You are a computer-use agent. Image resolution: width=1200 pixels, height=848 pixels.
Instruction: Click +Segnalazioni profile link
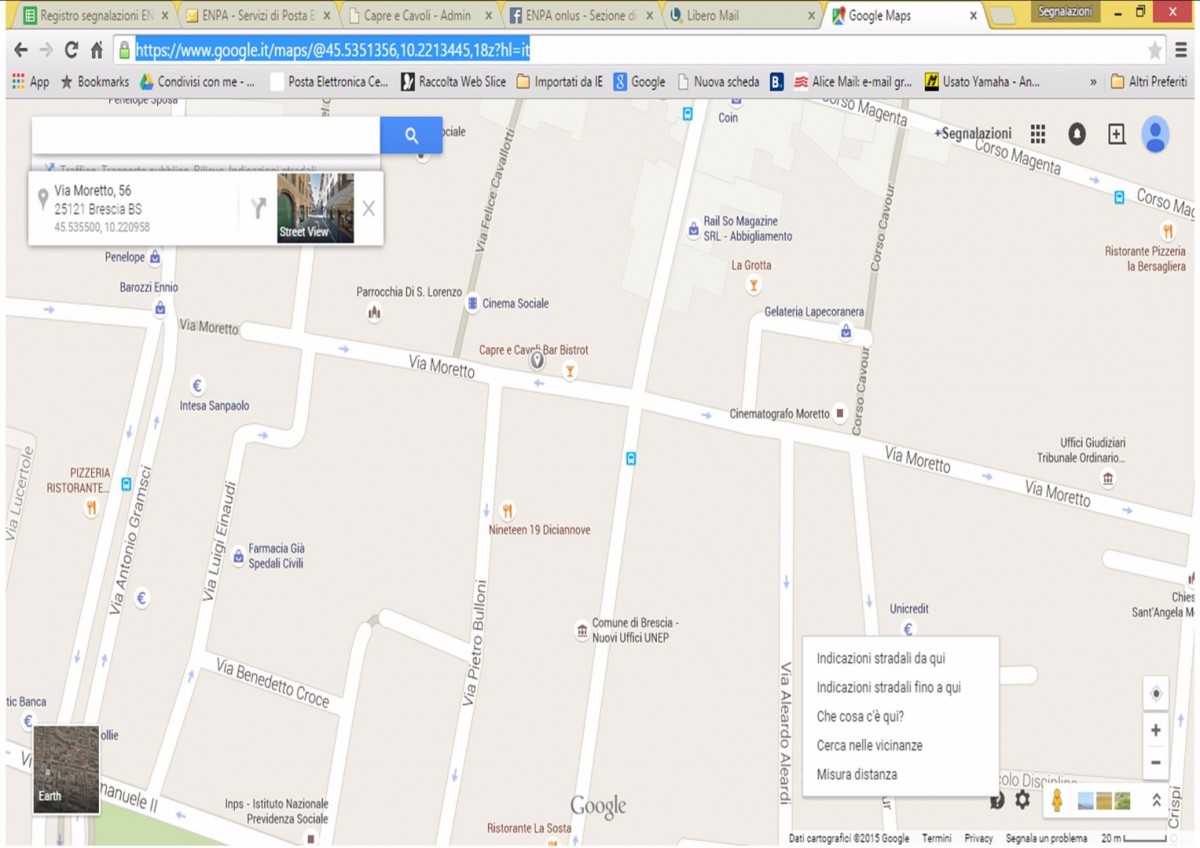pos(972,133)
